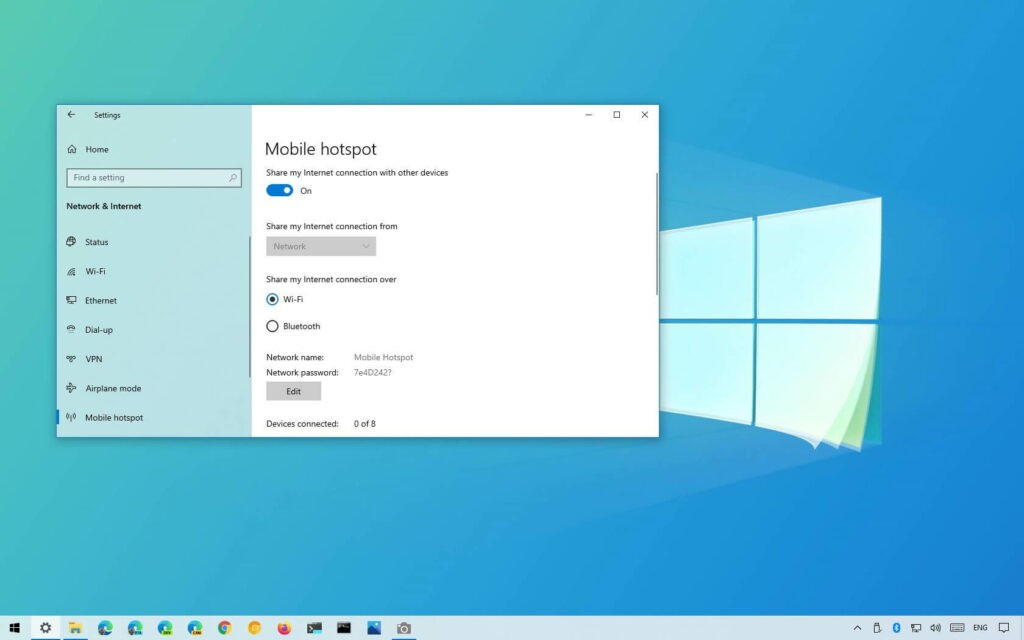Click the Find a setting search box
This screenshot has width=1024, height=640.
[153, 177]
